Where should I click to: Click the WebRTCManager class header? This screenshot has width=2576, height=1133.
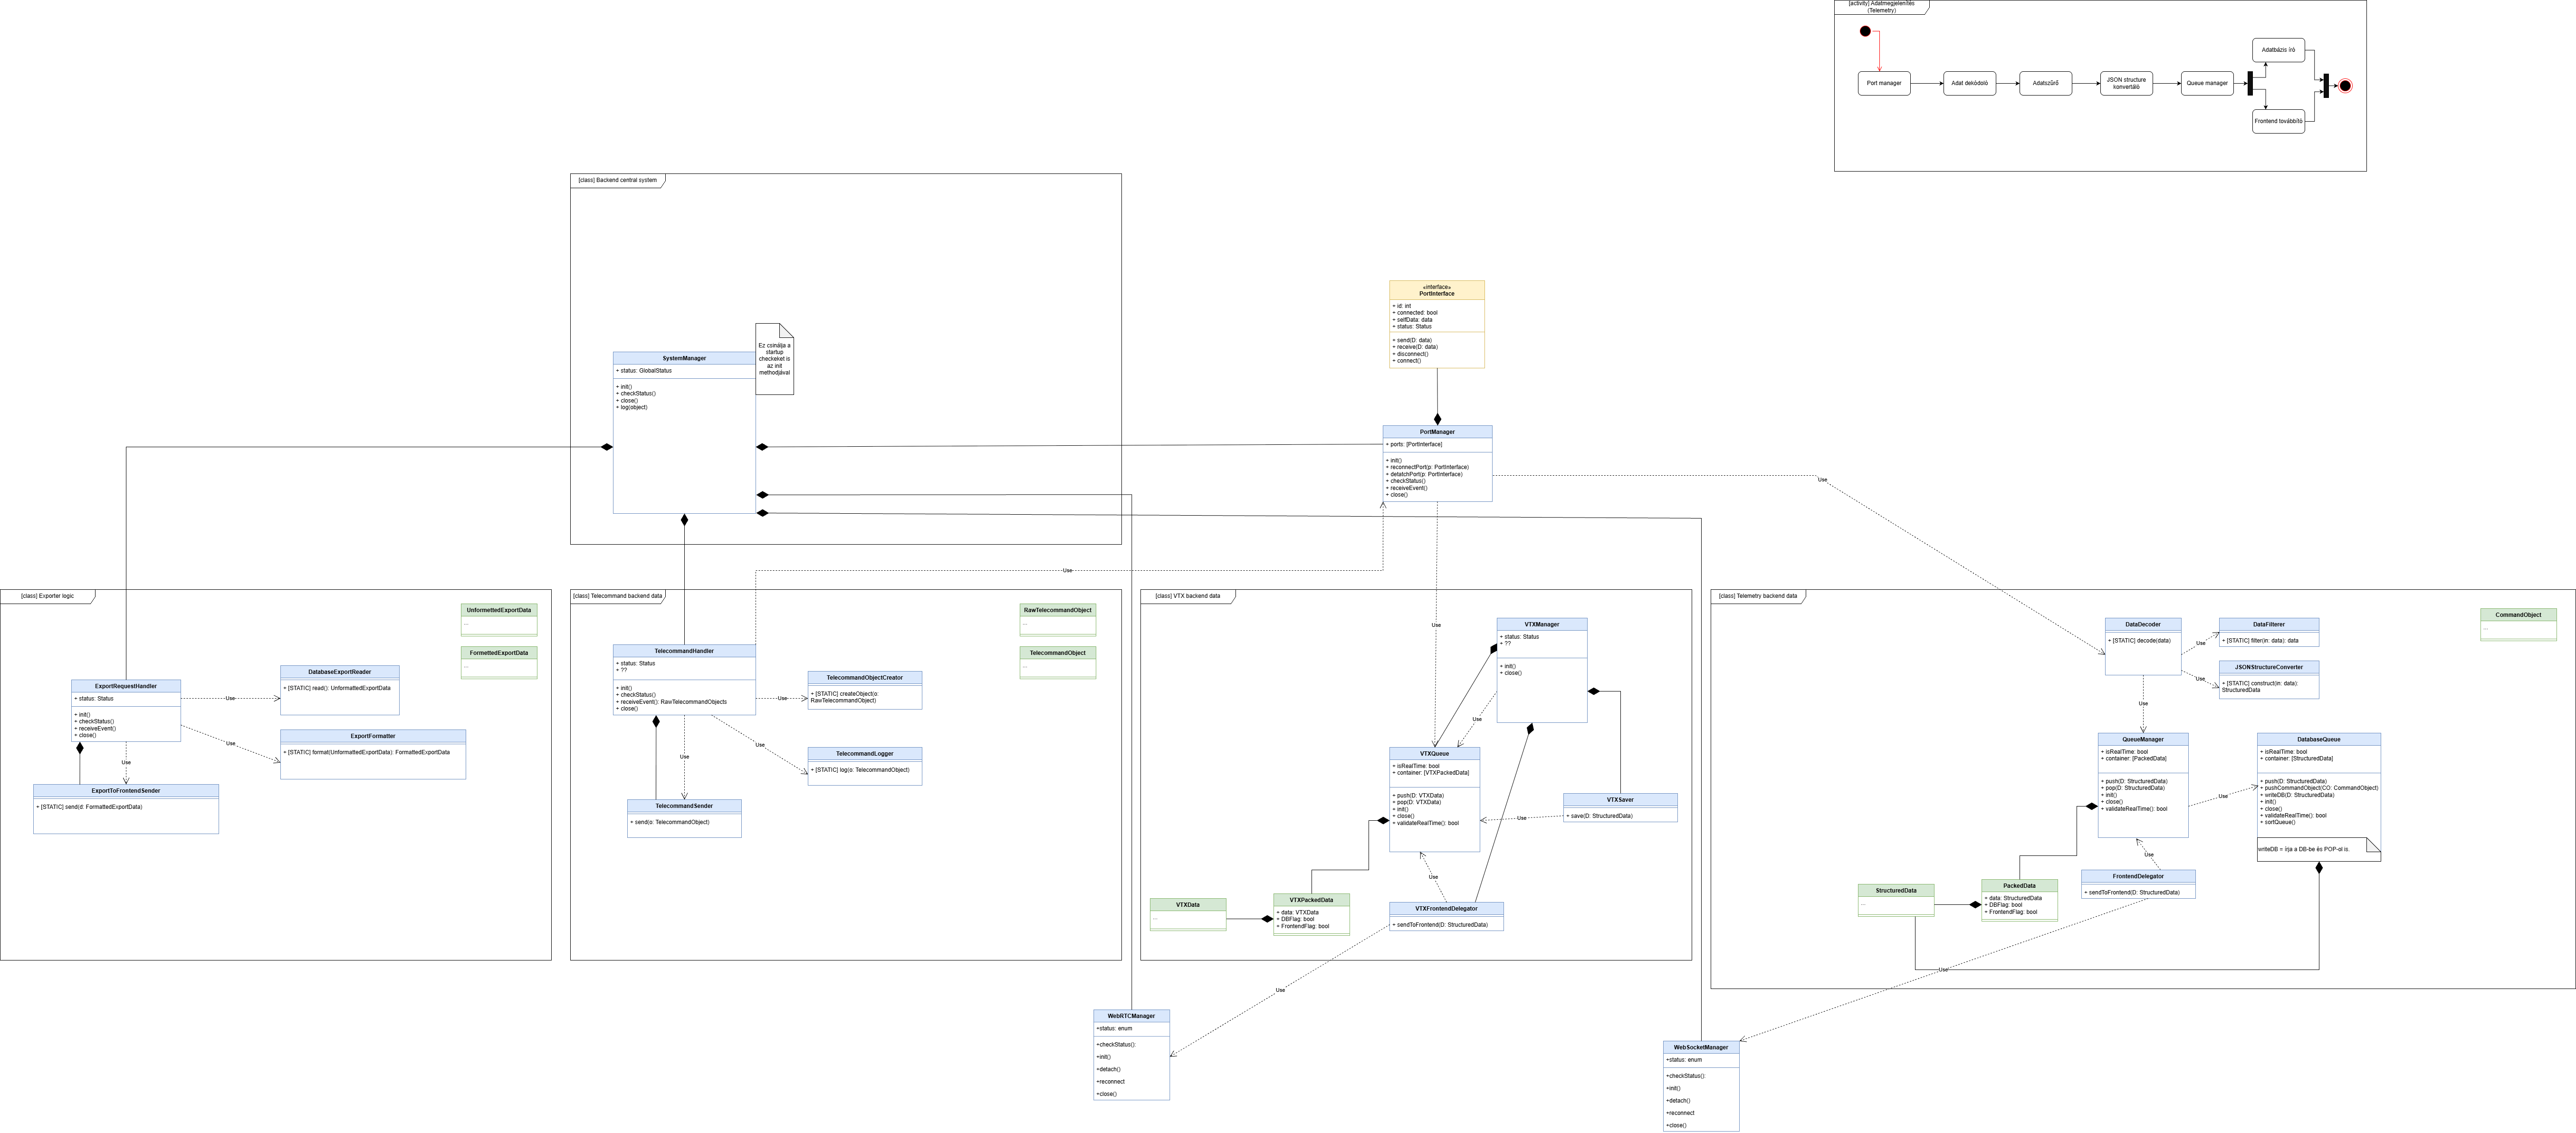pyautogui.click(x=1131, y=1016)
